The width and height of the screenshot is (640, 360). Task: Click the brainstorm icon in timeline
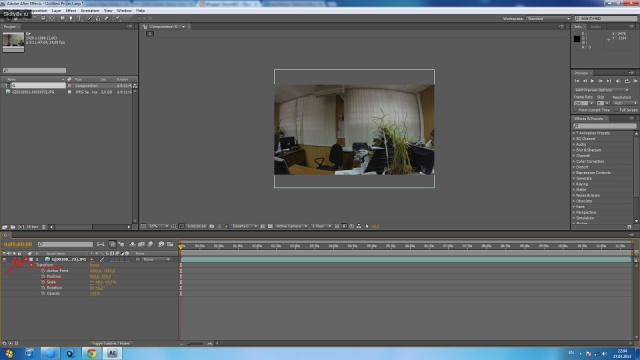click(x=161, y=244)
